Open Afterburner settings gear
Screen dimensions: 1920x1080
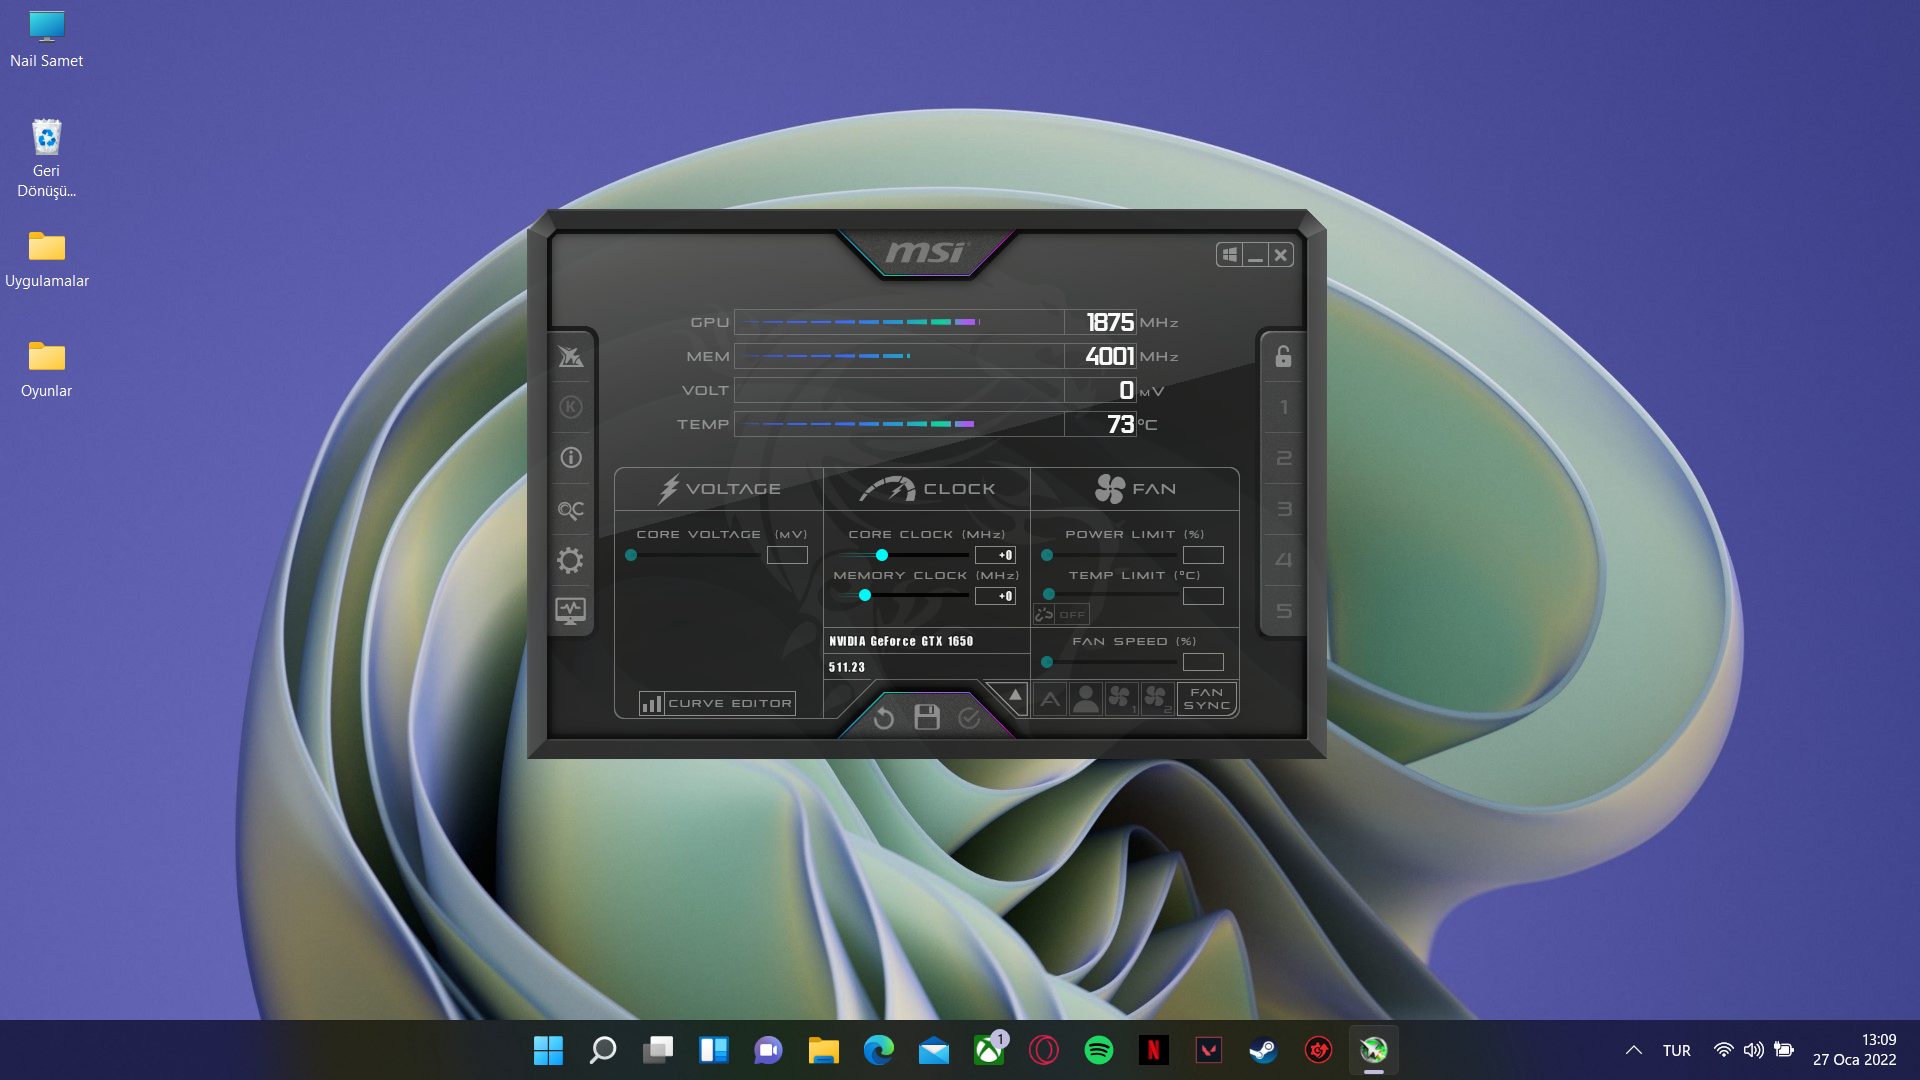[570, 560]
